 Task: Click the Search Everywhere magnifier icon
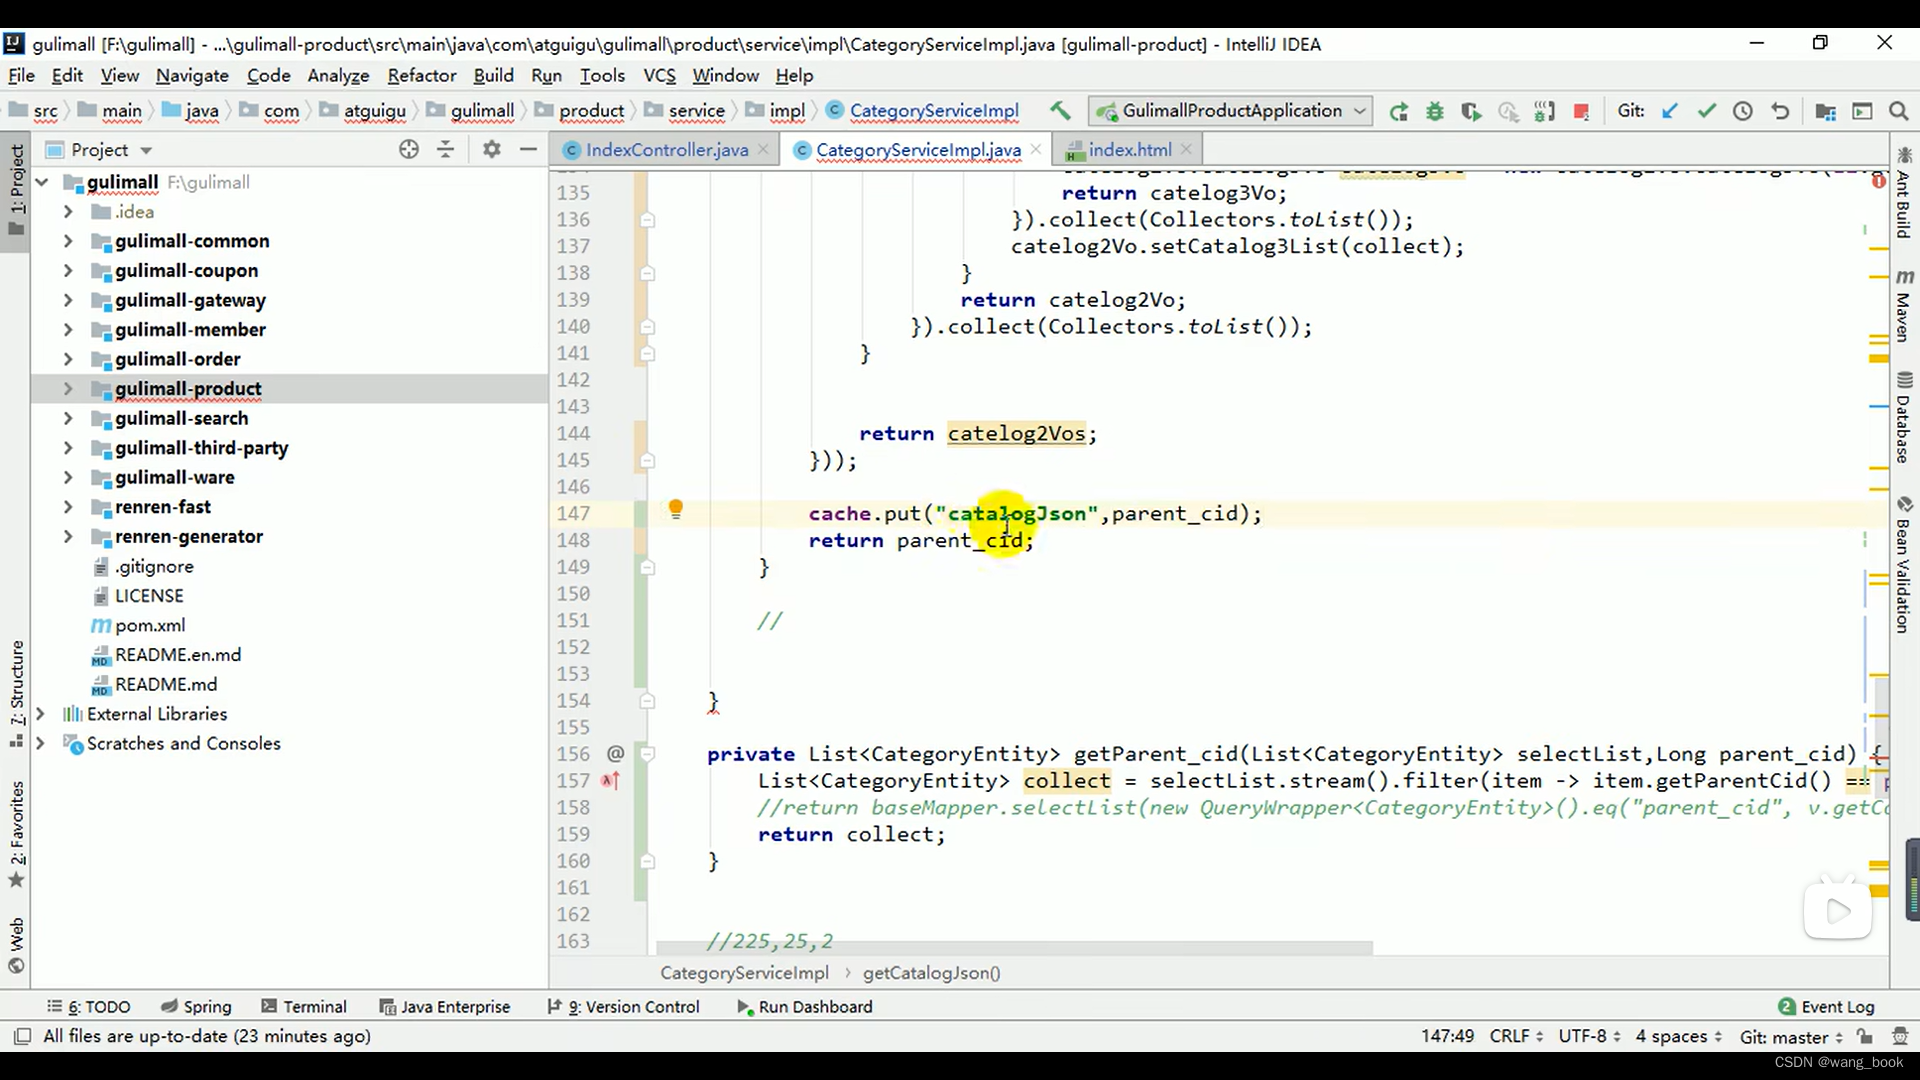(1898, 111)
